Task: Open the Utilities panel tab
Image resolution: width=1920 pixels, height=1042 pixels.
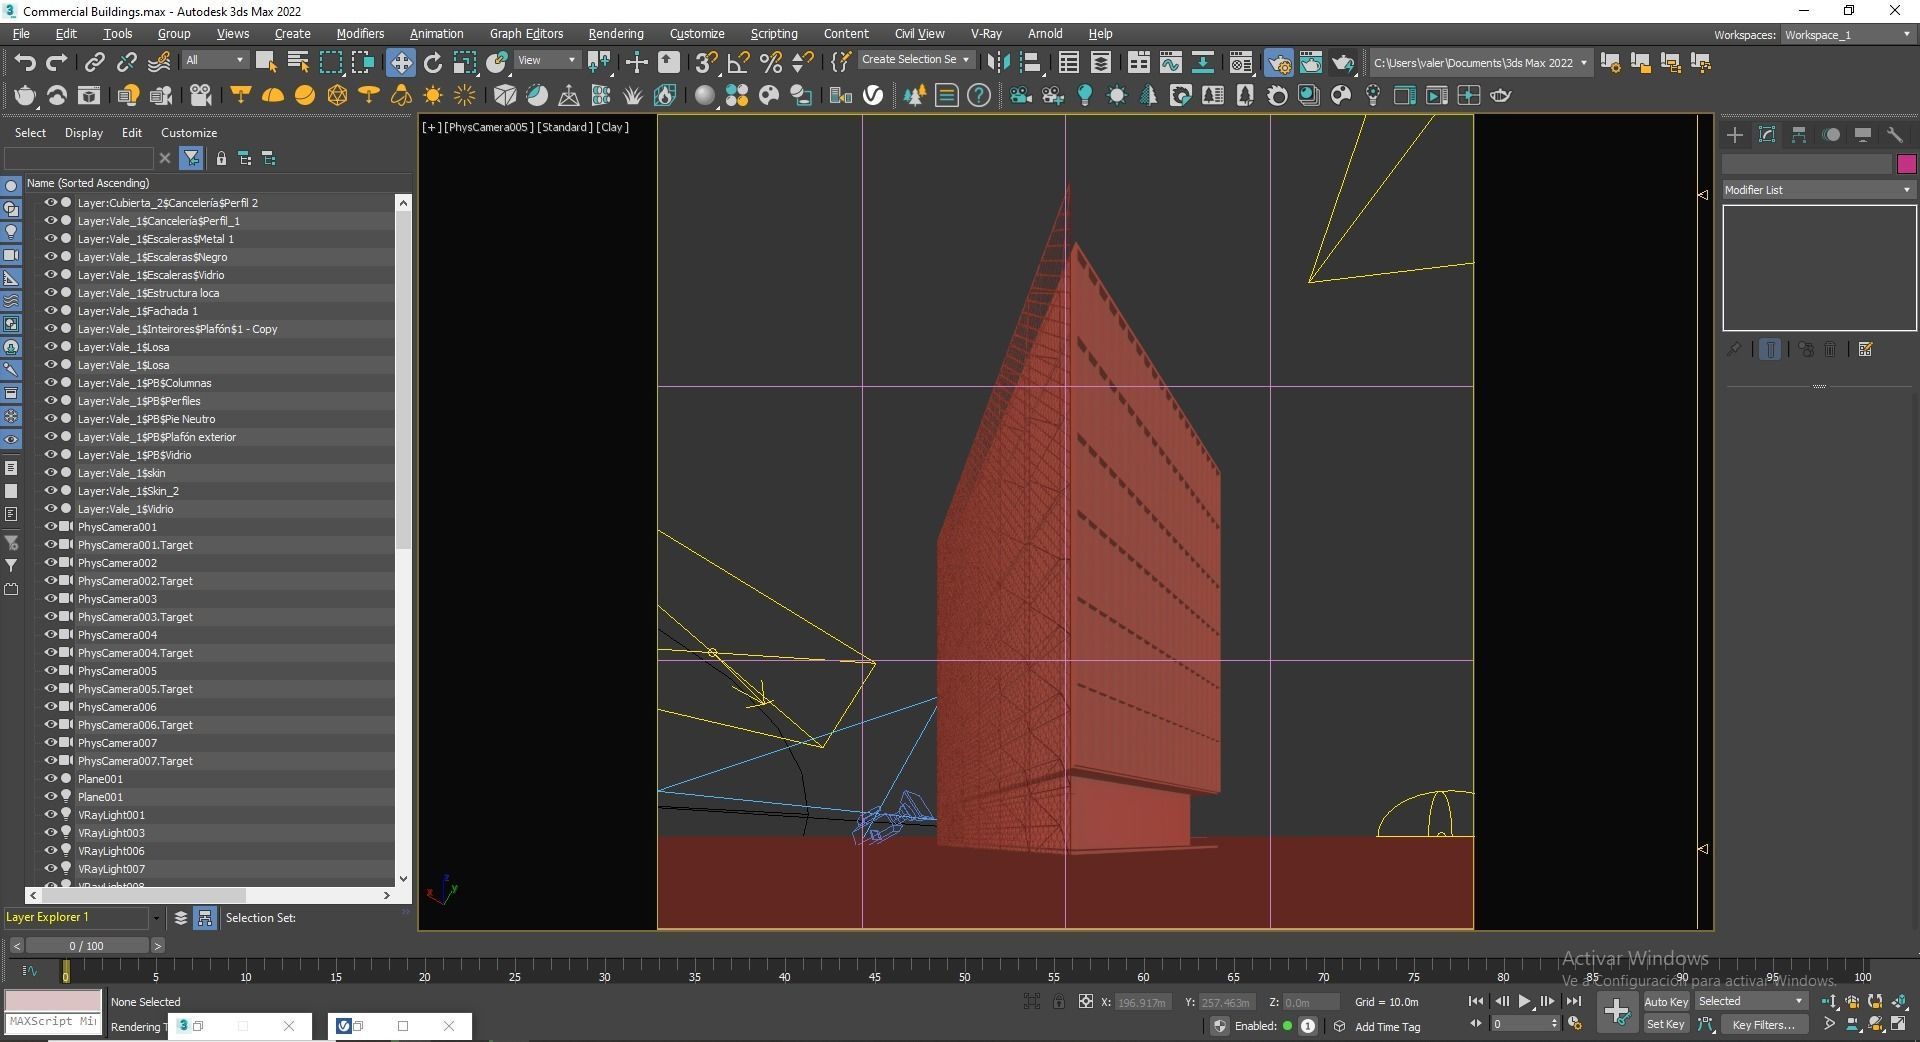Action: [x=1895, y=135]
